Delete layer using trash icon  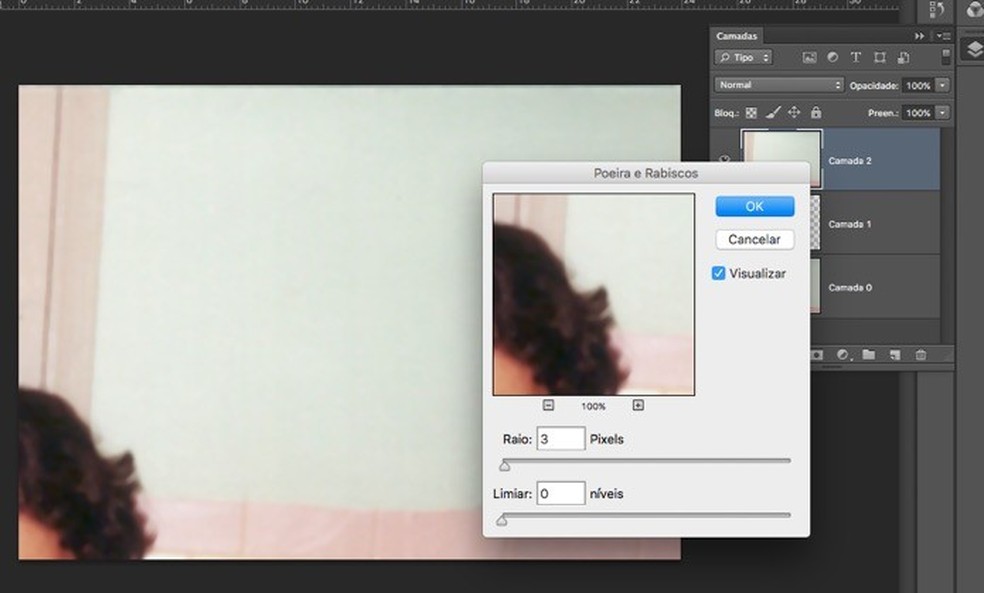(920, 355)
